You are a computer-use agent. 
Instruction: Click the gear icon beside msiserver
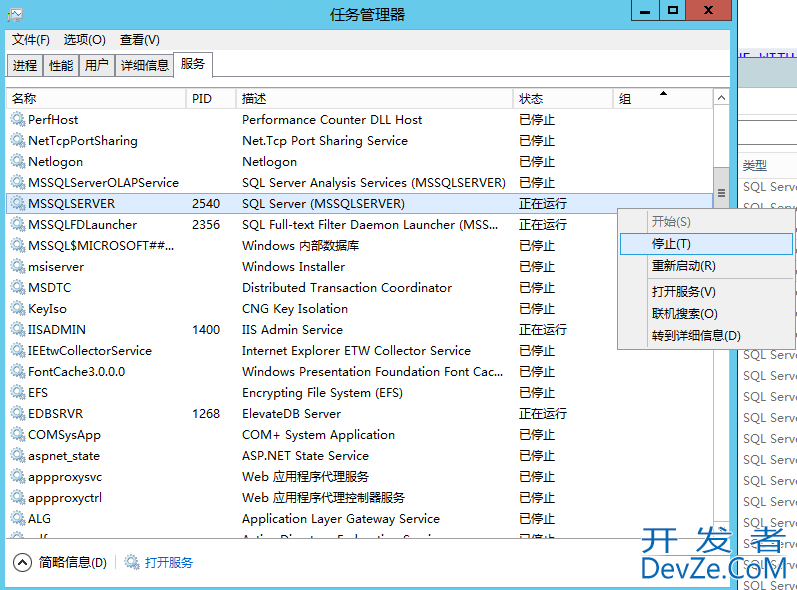coord(18,266)
